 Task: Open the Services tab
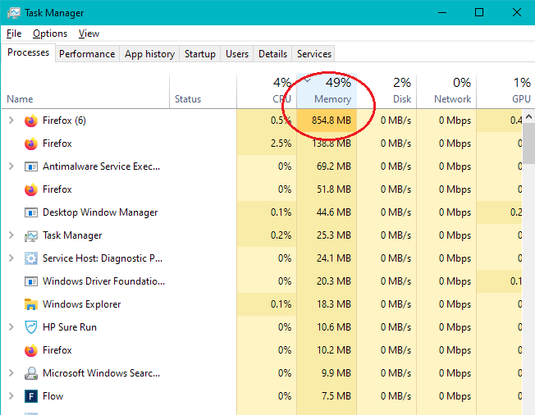coord(314,54)
